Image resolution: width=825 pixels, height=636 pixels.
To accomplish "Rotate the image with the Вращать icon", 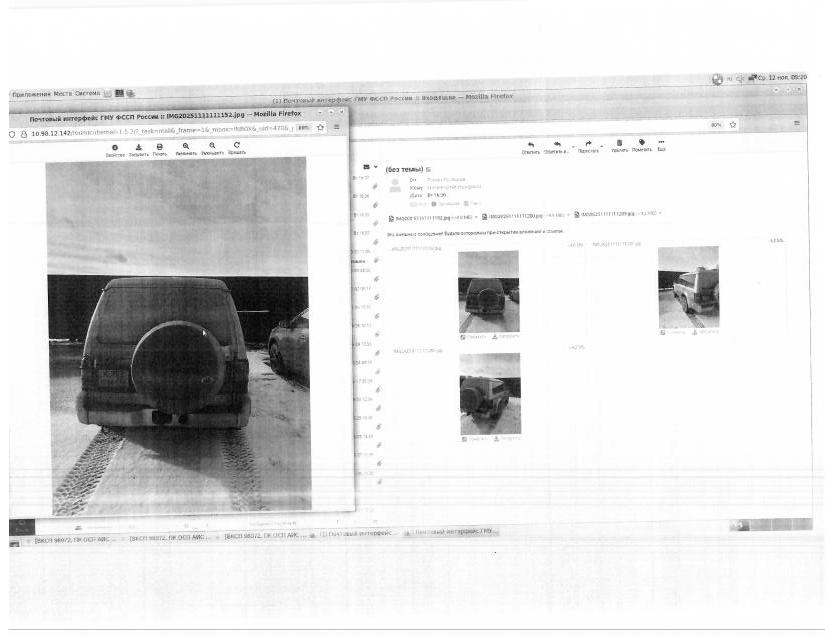I will (237, 147).
